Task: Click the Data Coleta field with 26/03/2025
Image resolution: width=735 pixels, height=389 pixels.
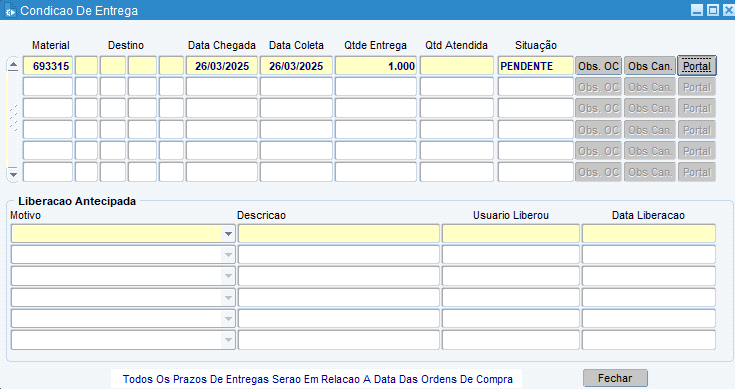Action: click(296, 66)
